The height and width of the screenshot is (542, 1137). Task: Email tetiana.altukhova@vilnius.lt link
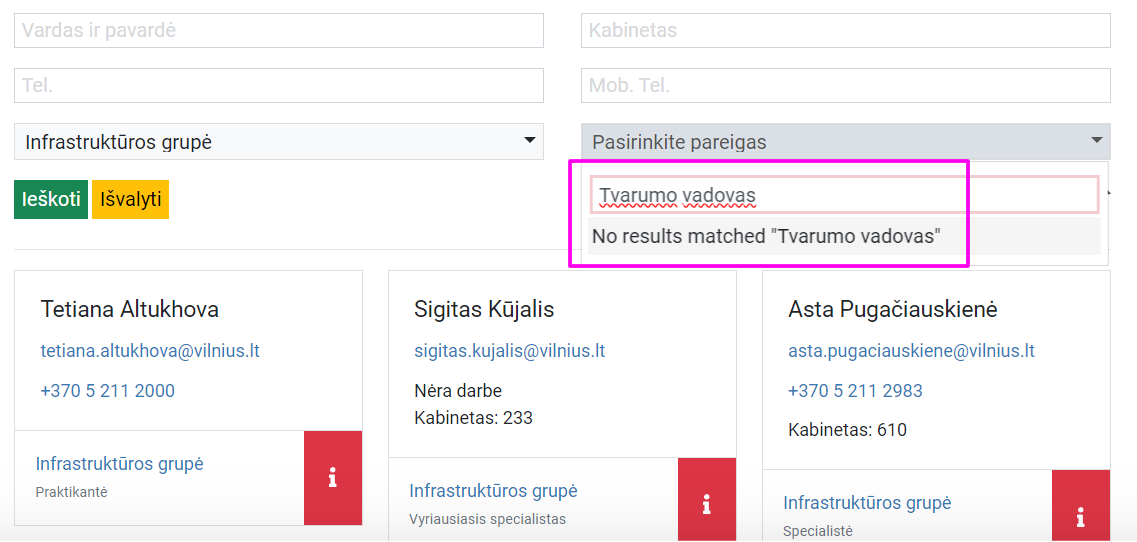[150, 351]
